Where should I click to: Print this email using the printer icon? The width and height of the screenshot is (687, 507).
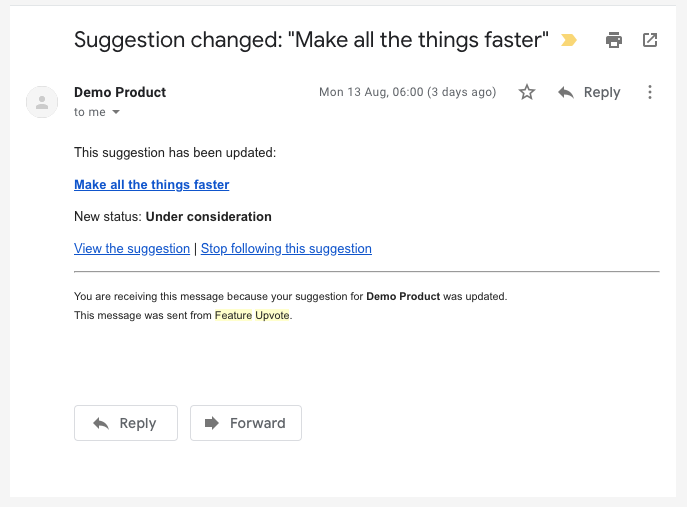click(614, 40)
